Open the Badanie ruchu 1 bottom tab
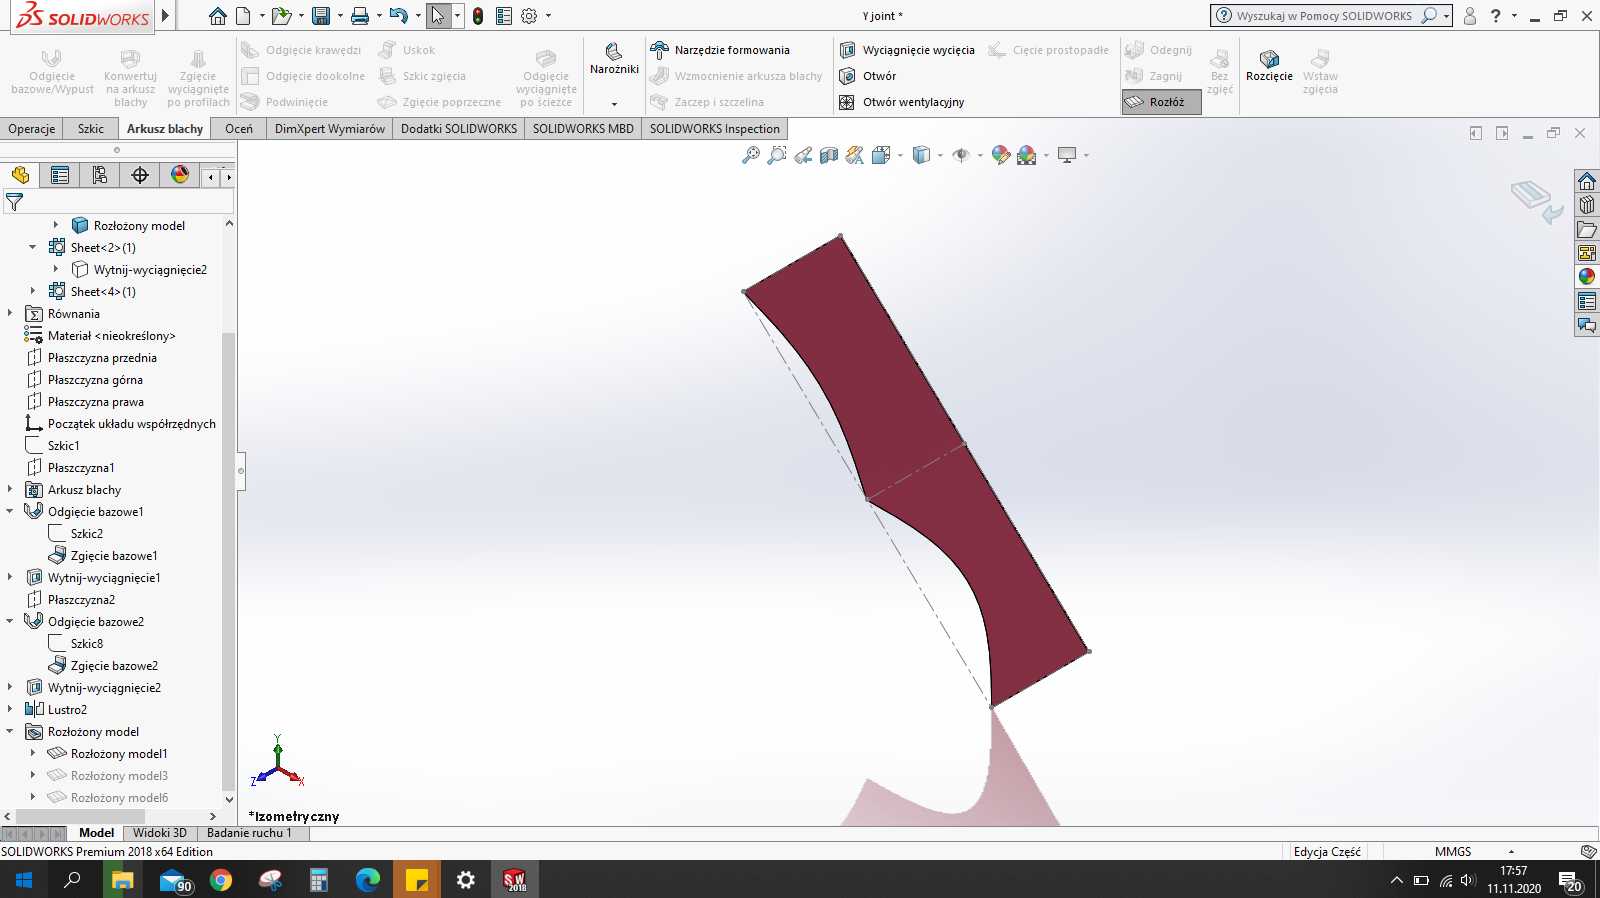Viewport: 1600px width, 898px height. pos(249,833)
